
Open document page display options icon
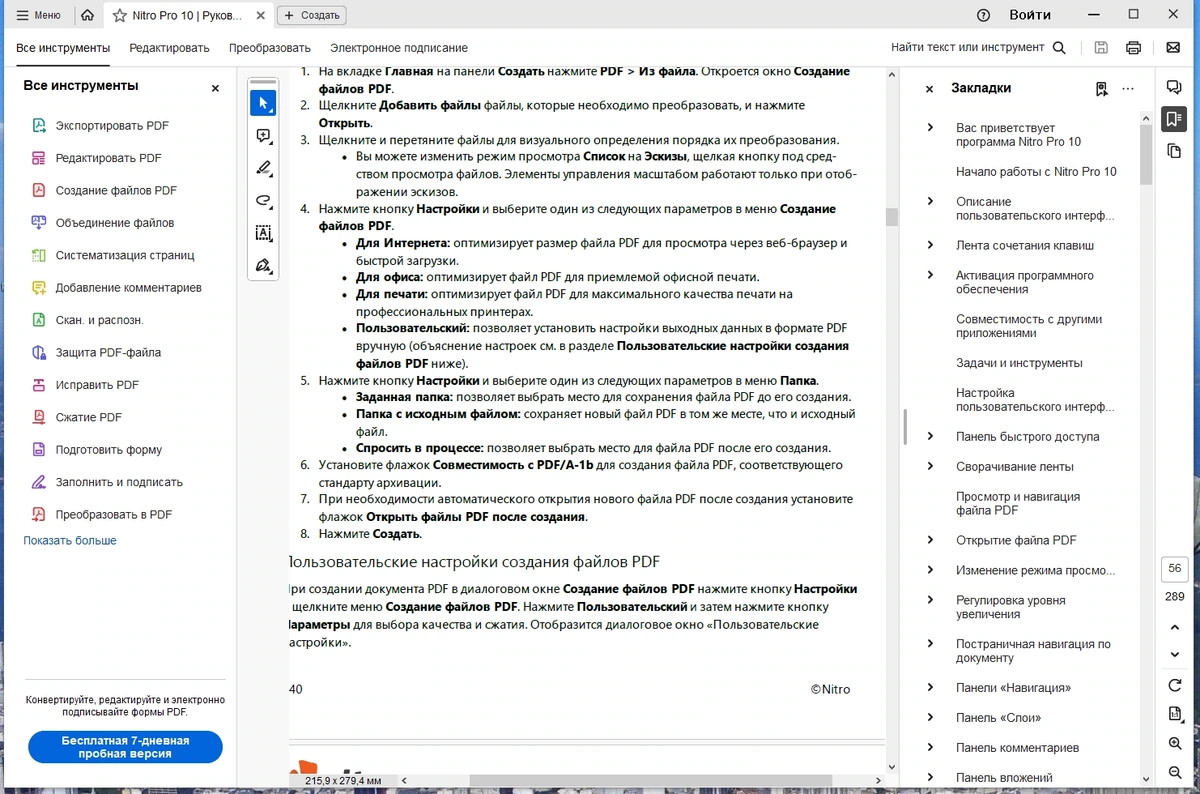click(1175, 714)
